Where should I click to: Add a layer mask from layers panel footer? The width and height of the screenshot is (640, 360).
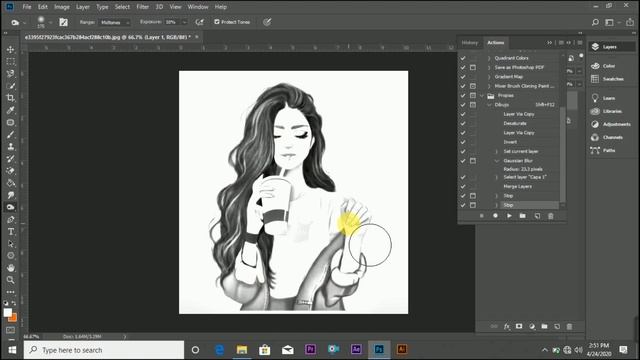(x=519, y=326)
